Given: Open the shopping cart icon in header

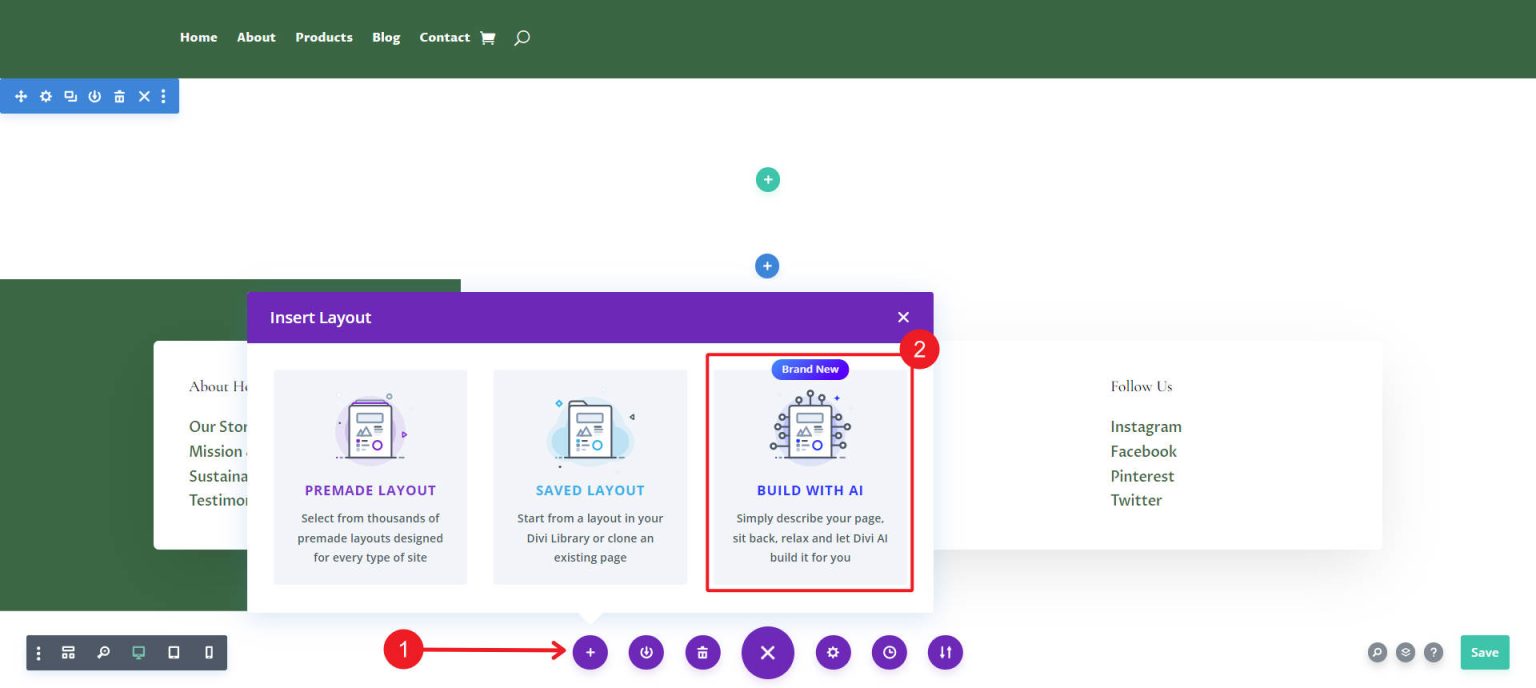Looking at the screenshot, I should click(x=488, y=38).
